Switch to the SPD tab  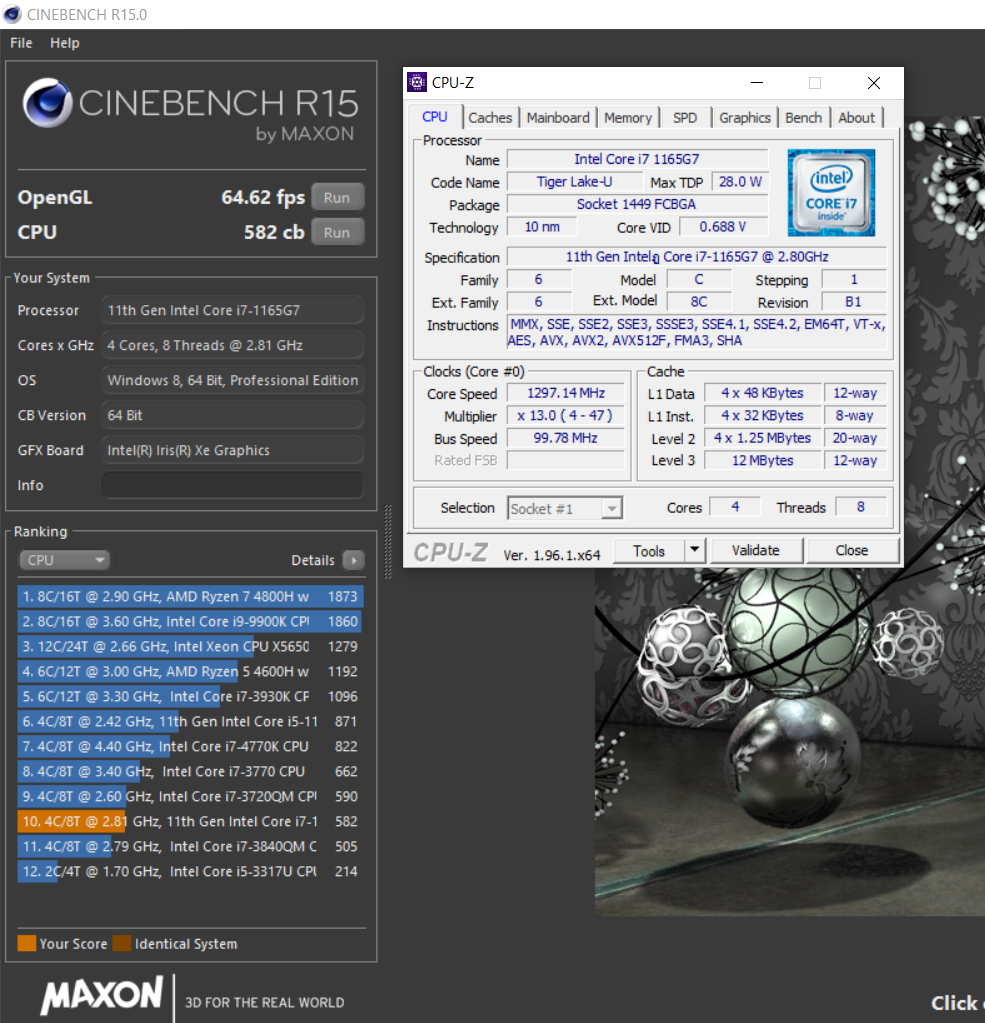685,117
